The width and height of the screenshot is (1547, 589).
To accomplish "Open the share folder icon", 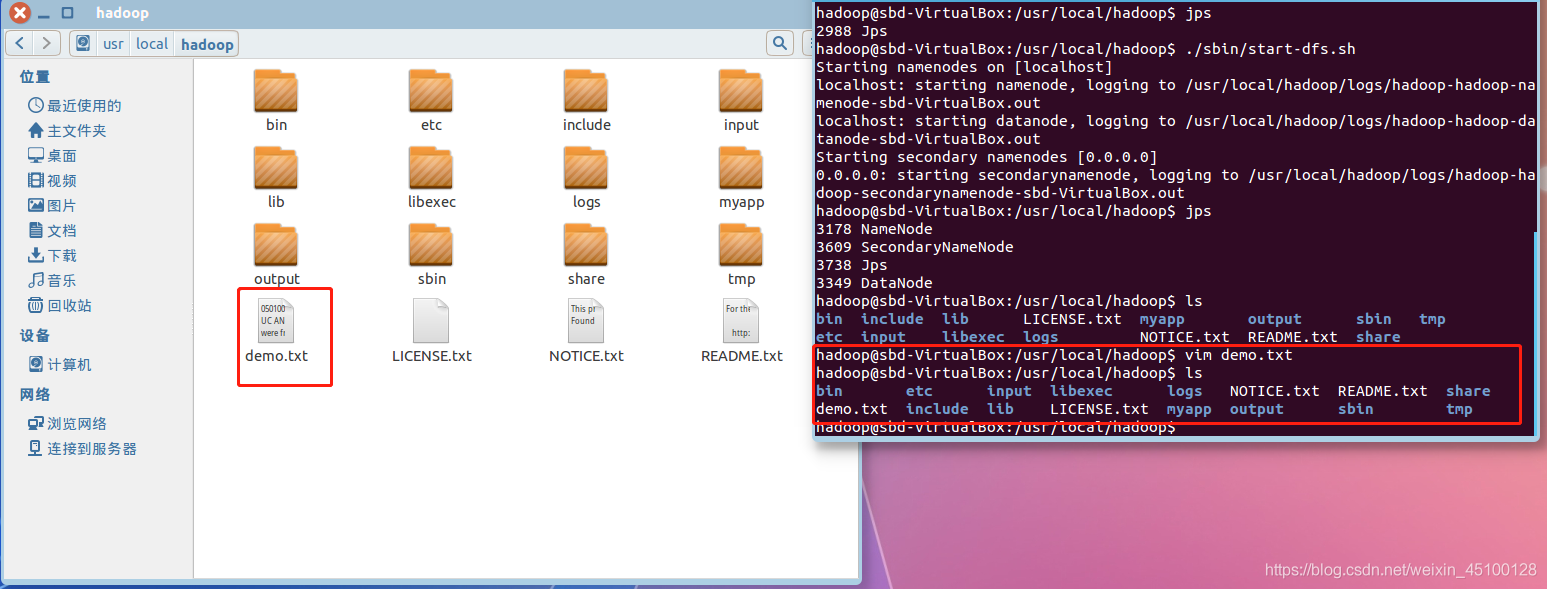I will coord(586,245).
